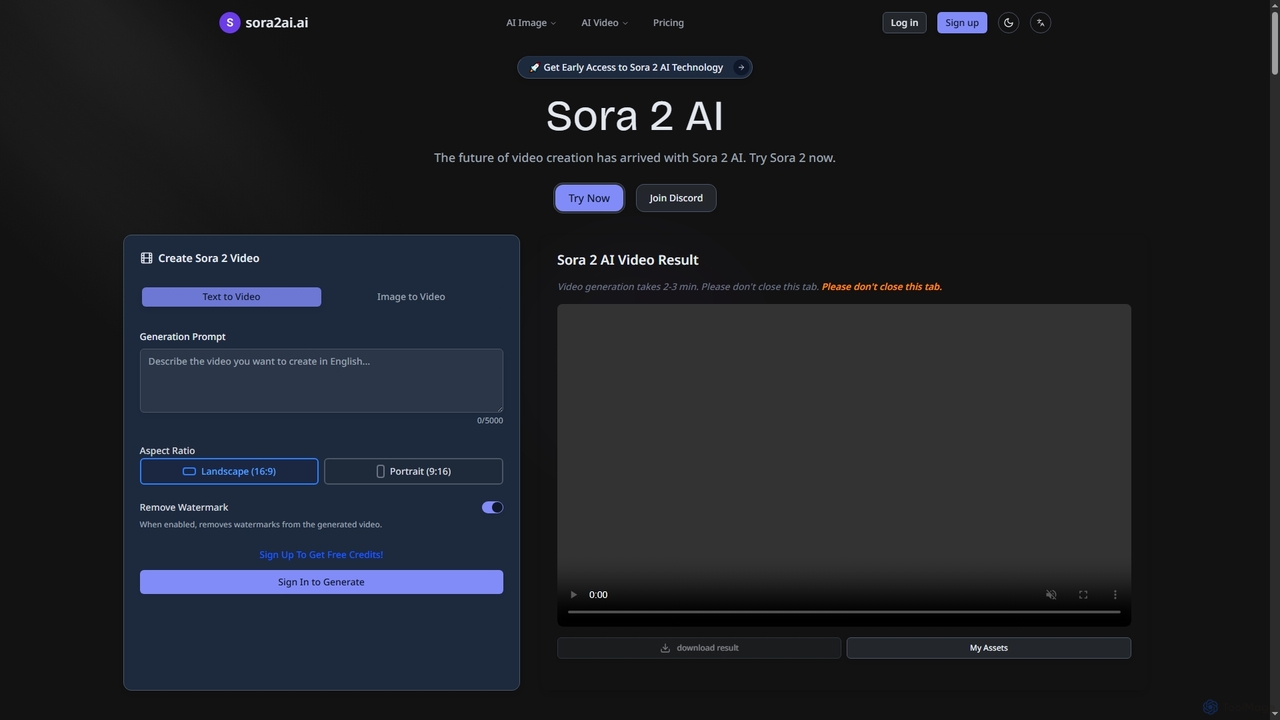Click the Try Now button
The height and width of the screenshot is (720, 1280).
589,198
